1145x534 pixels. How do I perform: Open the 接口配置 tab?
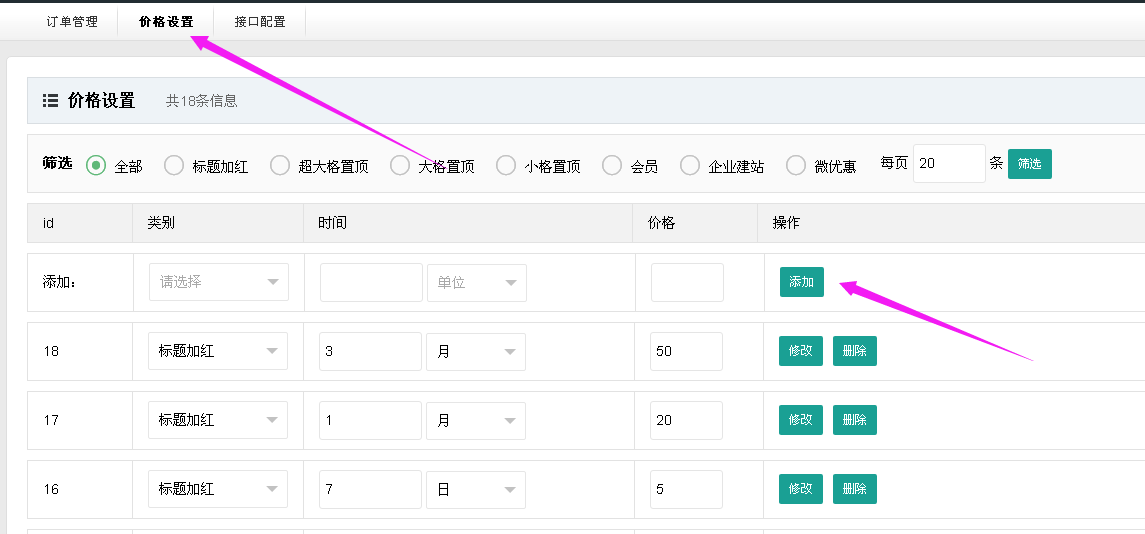(259, 22)
